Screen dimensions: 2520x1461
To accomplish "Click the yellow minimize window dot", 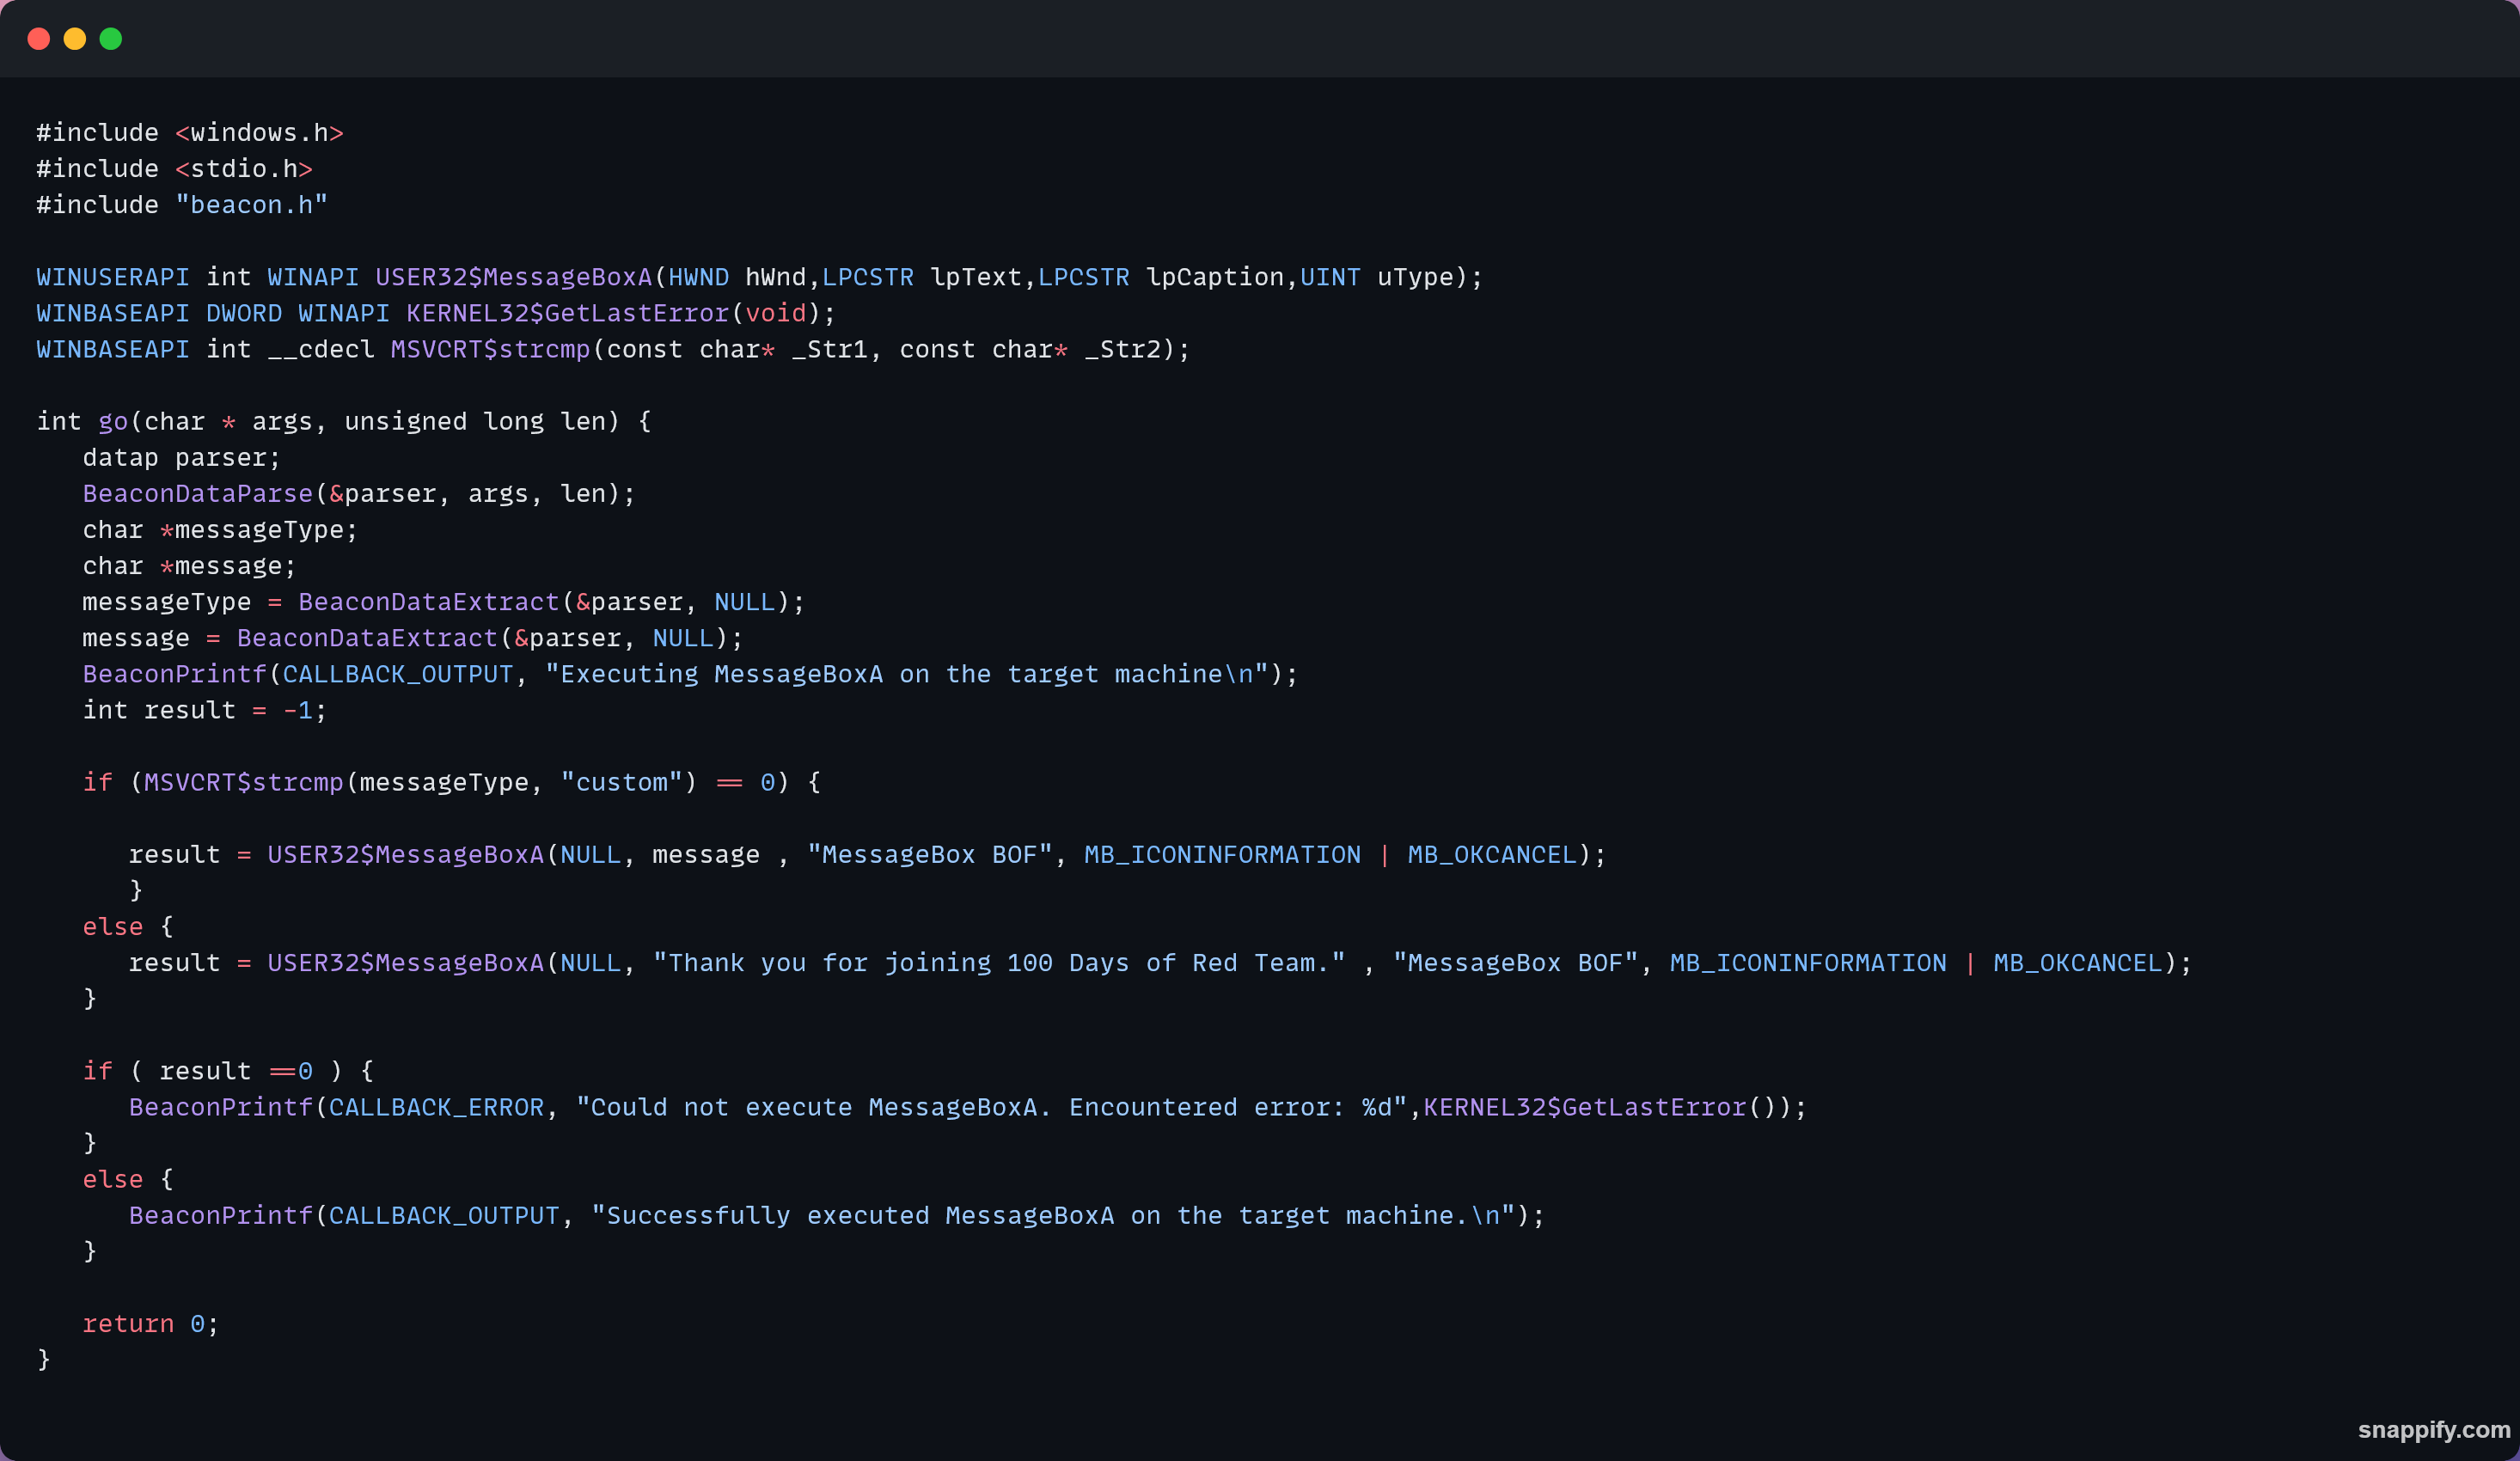I will tap(75, 39).
